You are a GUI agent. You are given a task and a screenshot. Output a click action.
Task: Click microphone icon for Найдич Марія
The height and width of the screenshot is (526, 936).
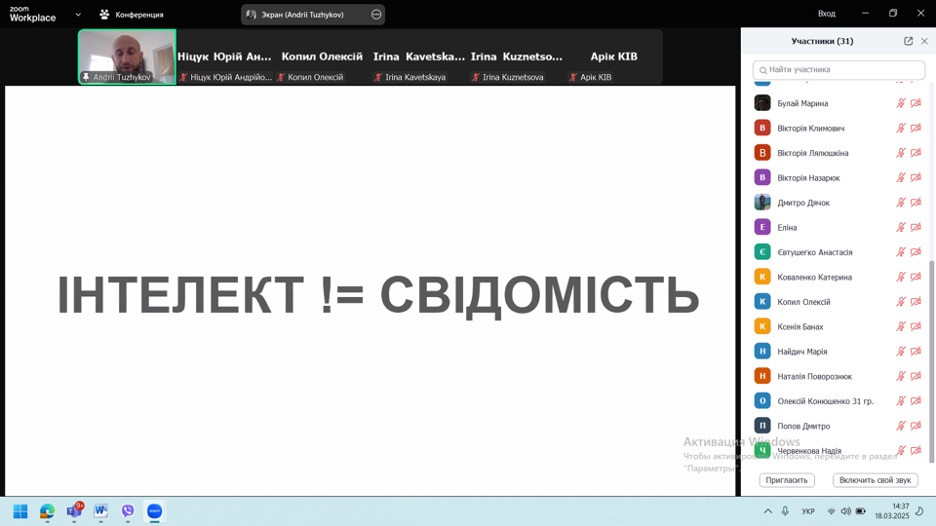click(901, 351)
